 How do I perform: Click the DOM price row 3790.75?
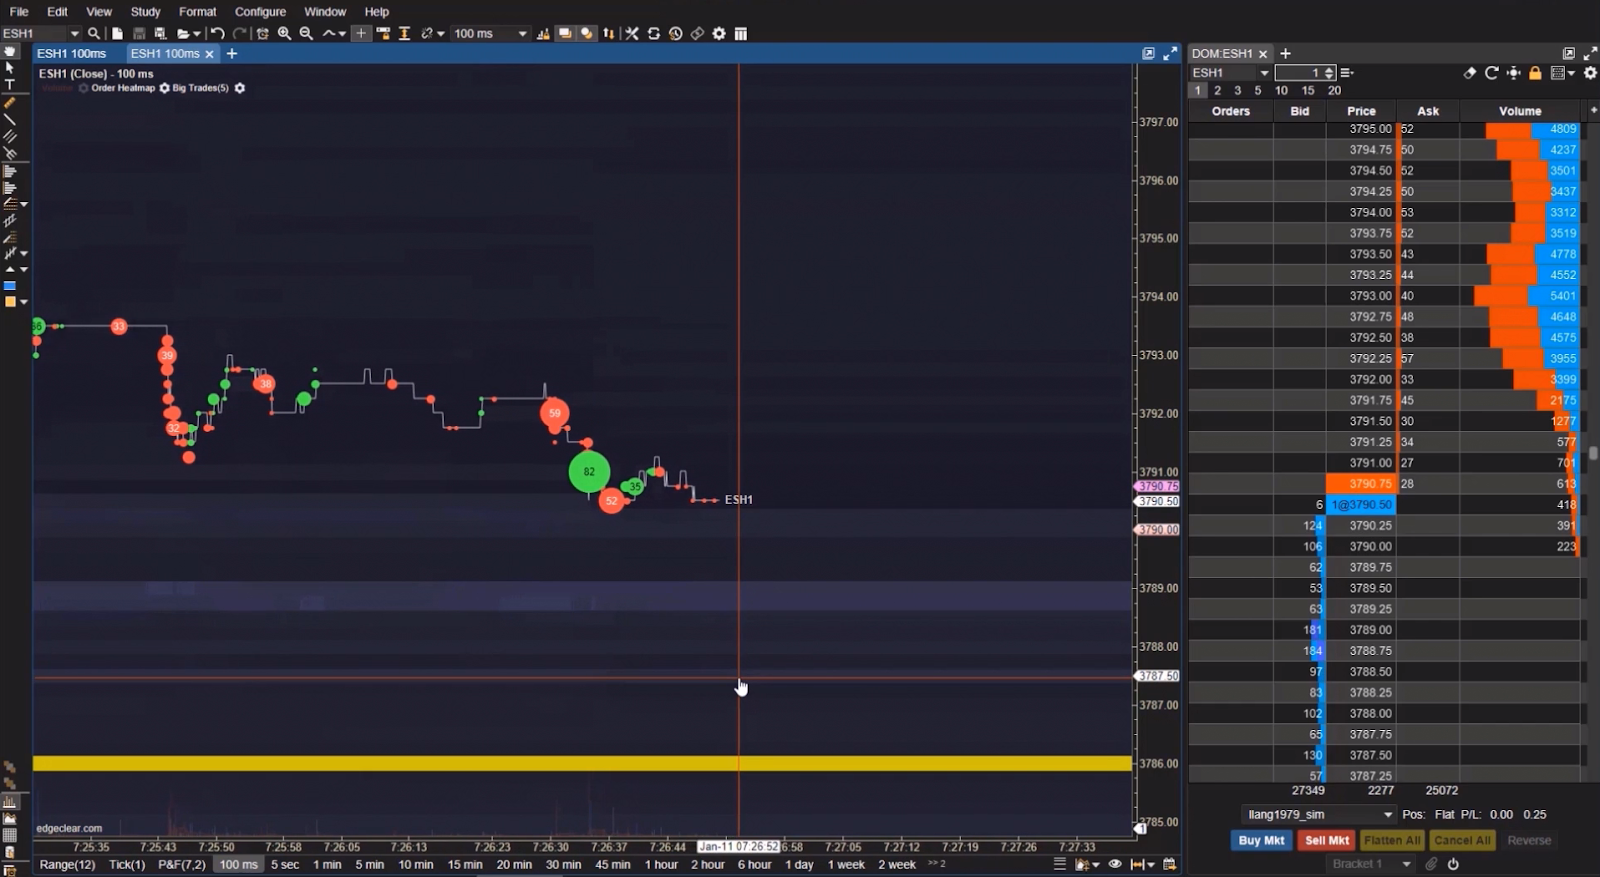click(x=1360, y=483)
